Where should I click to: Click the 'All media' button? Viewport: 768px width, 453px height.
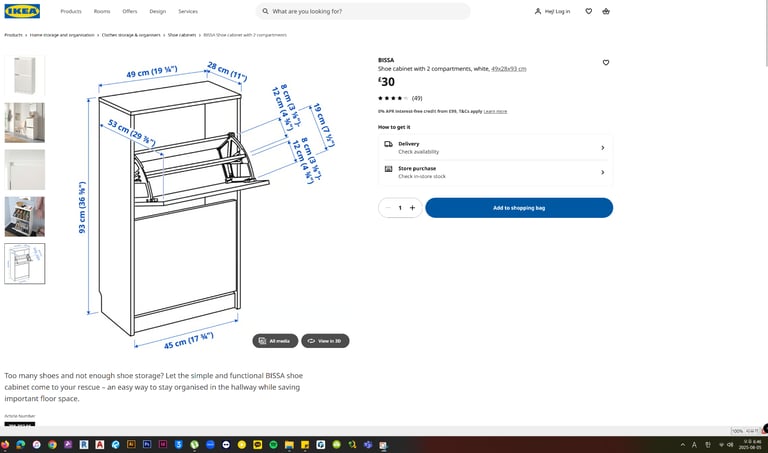coord(275,341)
